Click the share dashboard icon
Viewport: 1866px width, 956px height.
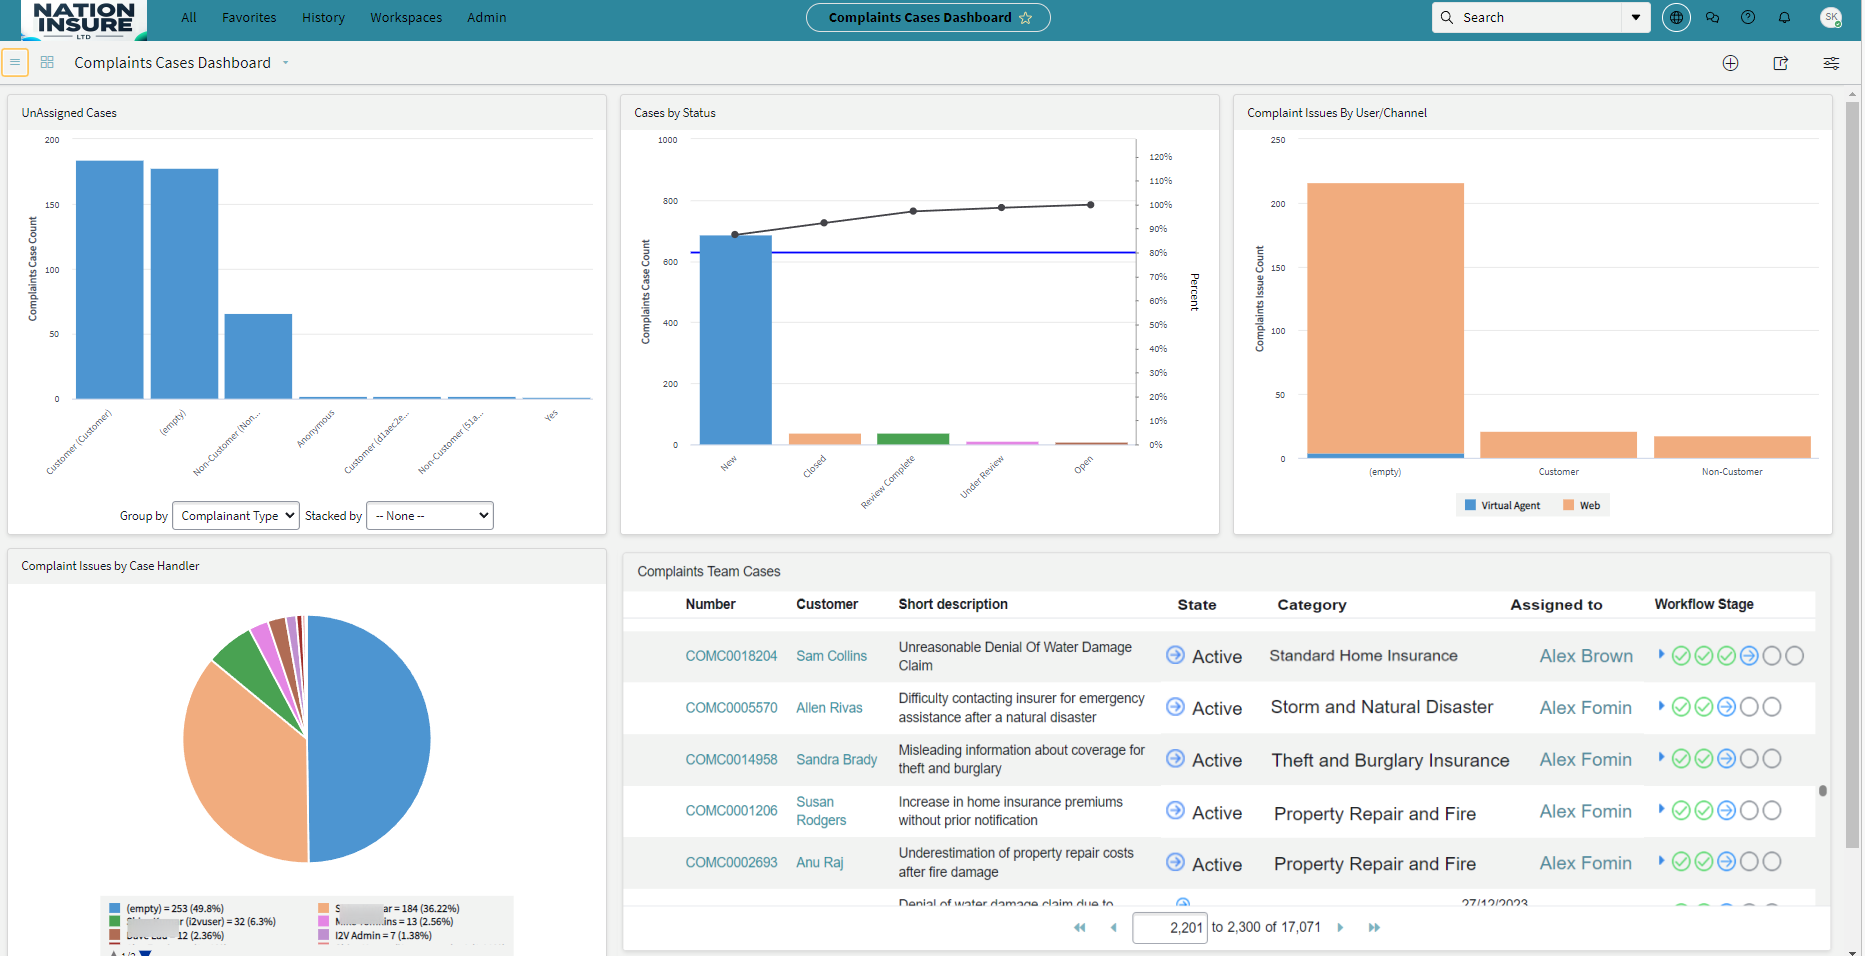[1781, 63]
